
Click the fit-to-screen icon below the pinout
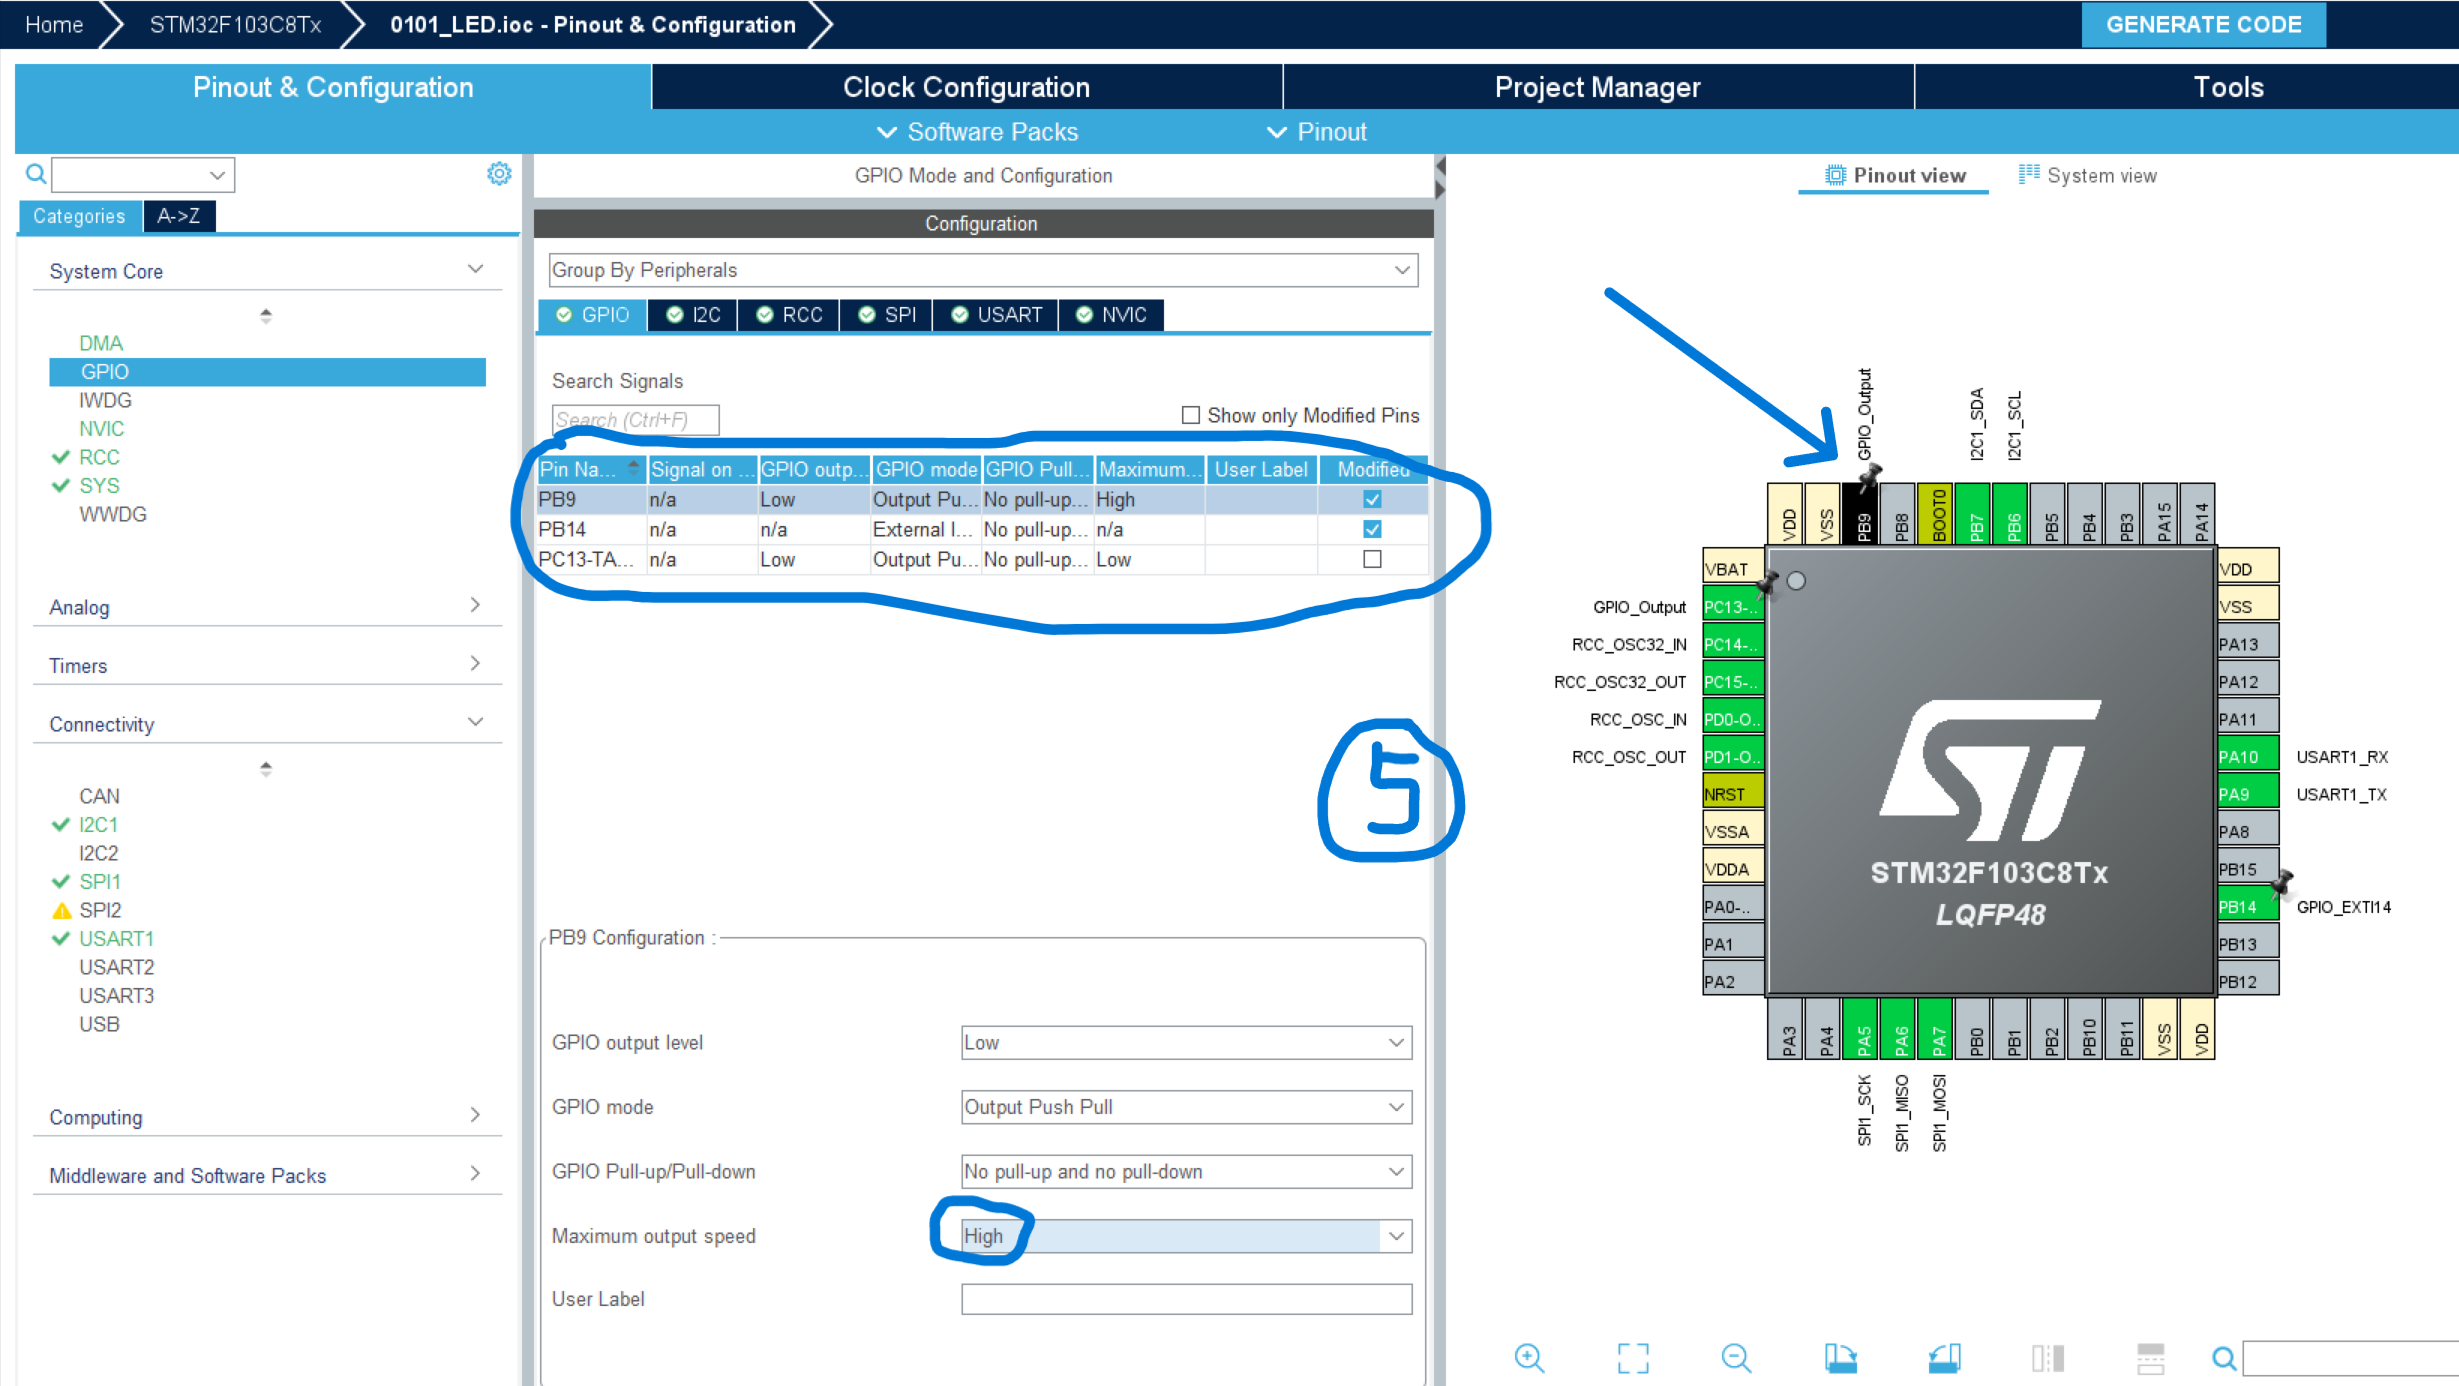(x=1633, y=1358)
